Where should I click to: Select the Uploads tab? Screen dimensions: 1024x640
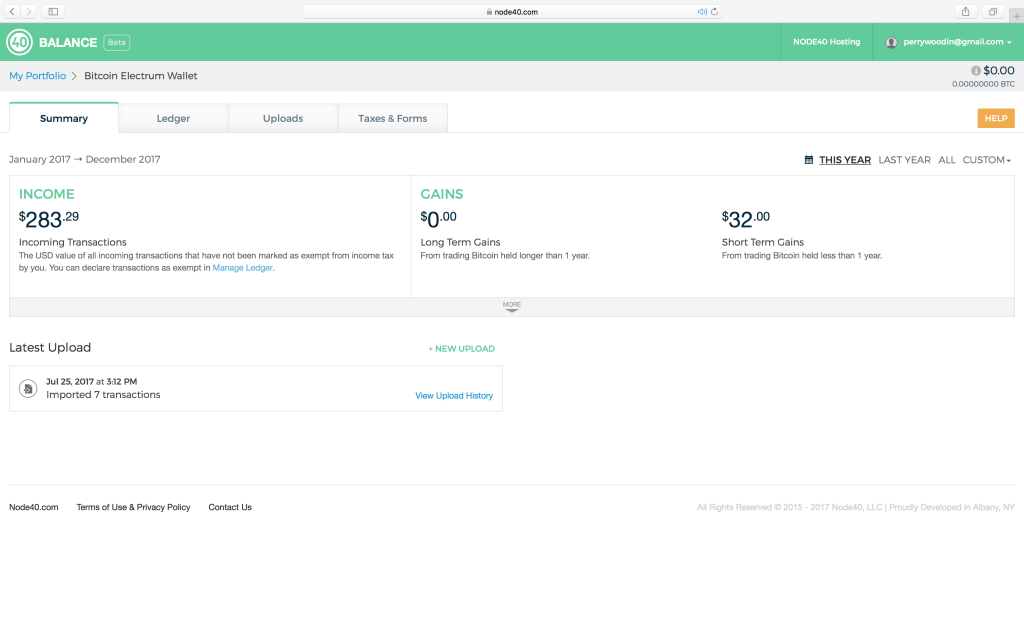click(283, 118)
